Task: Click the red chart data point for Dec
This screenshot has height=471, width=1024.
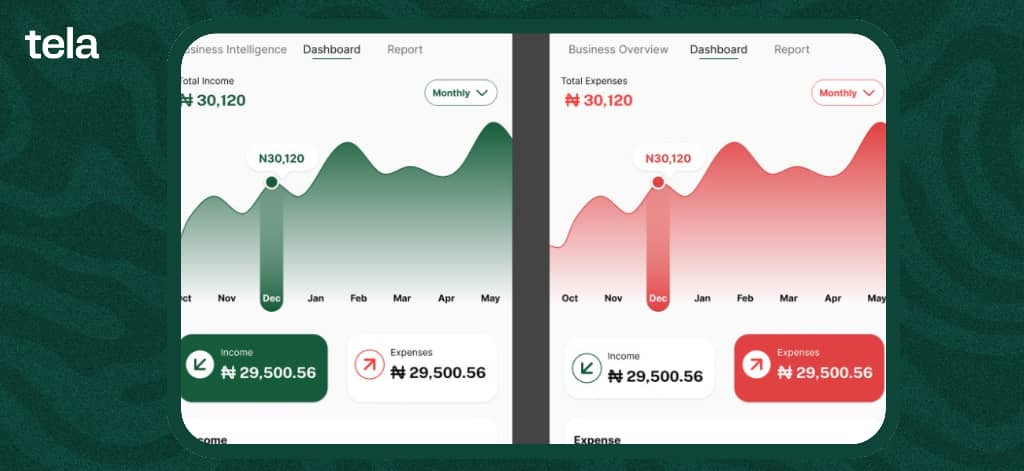Action: pos(658,182)
